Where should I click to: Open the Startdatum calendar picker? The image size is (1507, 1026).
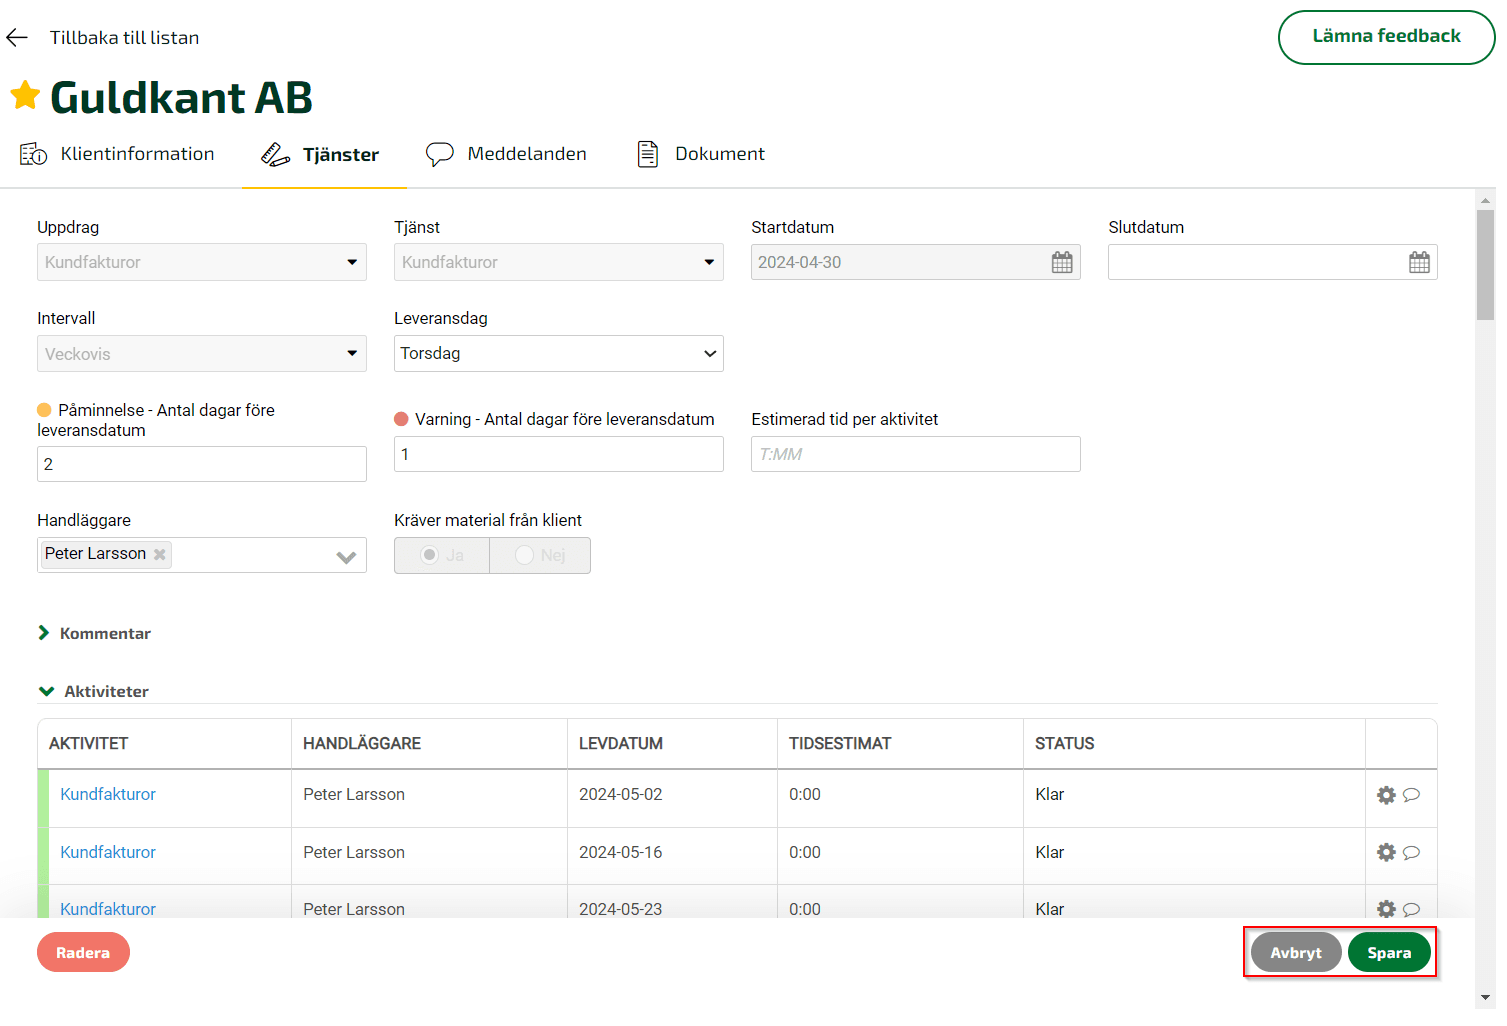[x=1062, y=262]
